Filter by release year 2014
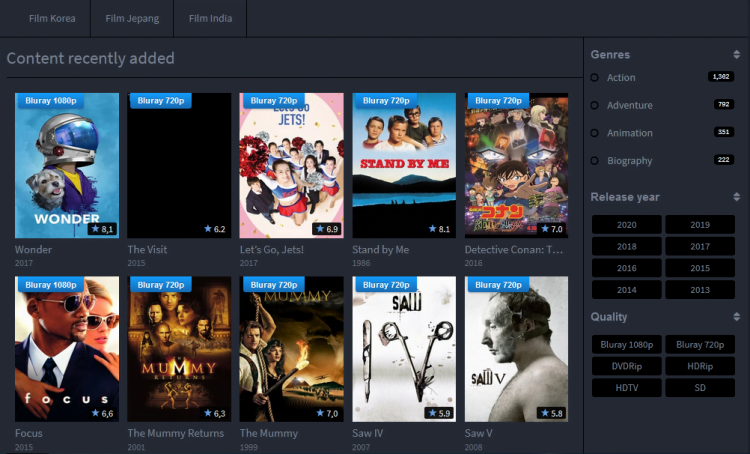750x454 pixels. pos(627,289)
